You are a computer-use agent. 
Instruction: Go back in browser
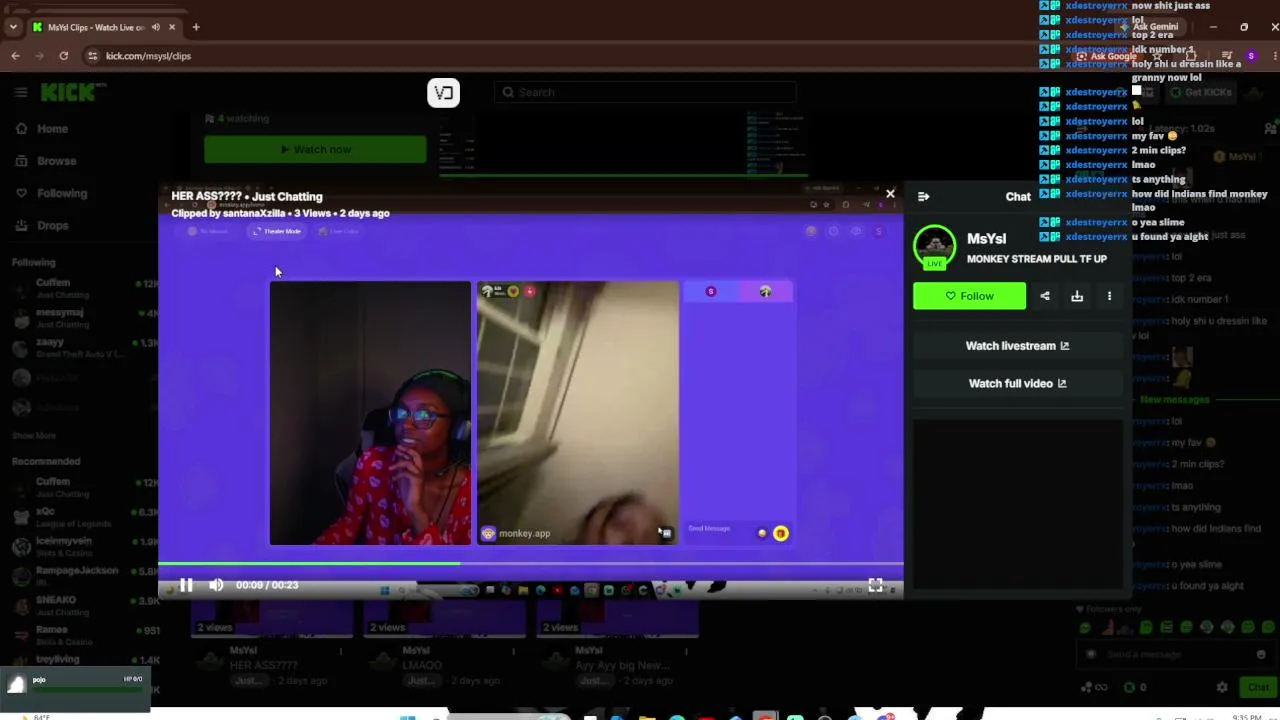(15, 56)
